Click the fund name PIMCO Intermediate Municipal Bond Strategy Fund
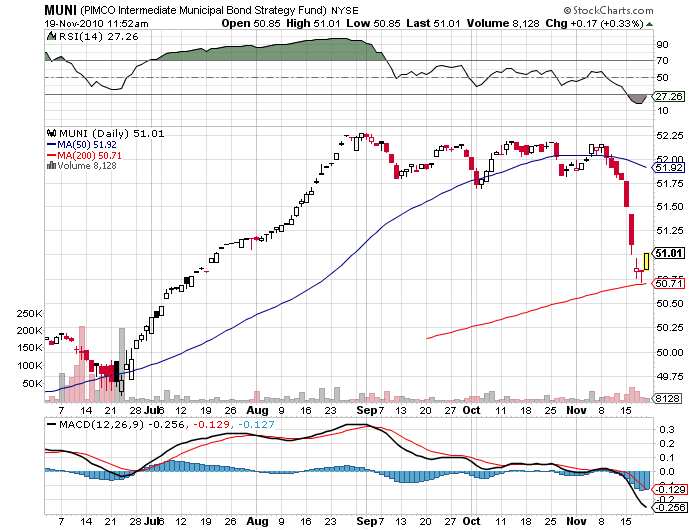The height and width of the screenshot is (530, 700). click(204, 10)
